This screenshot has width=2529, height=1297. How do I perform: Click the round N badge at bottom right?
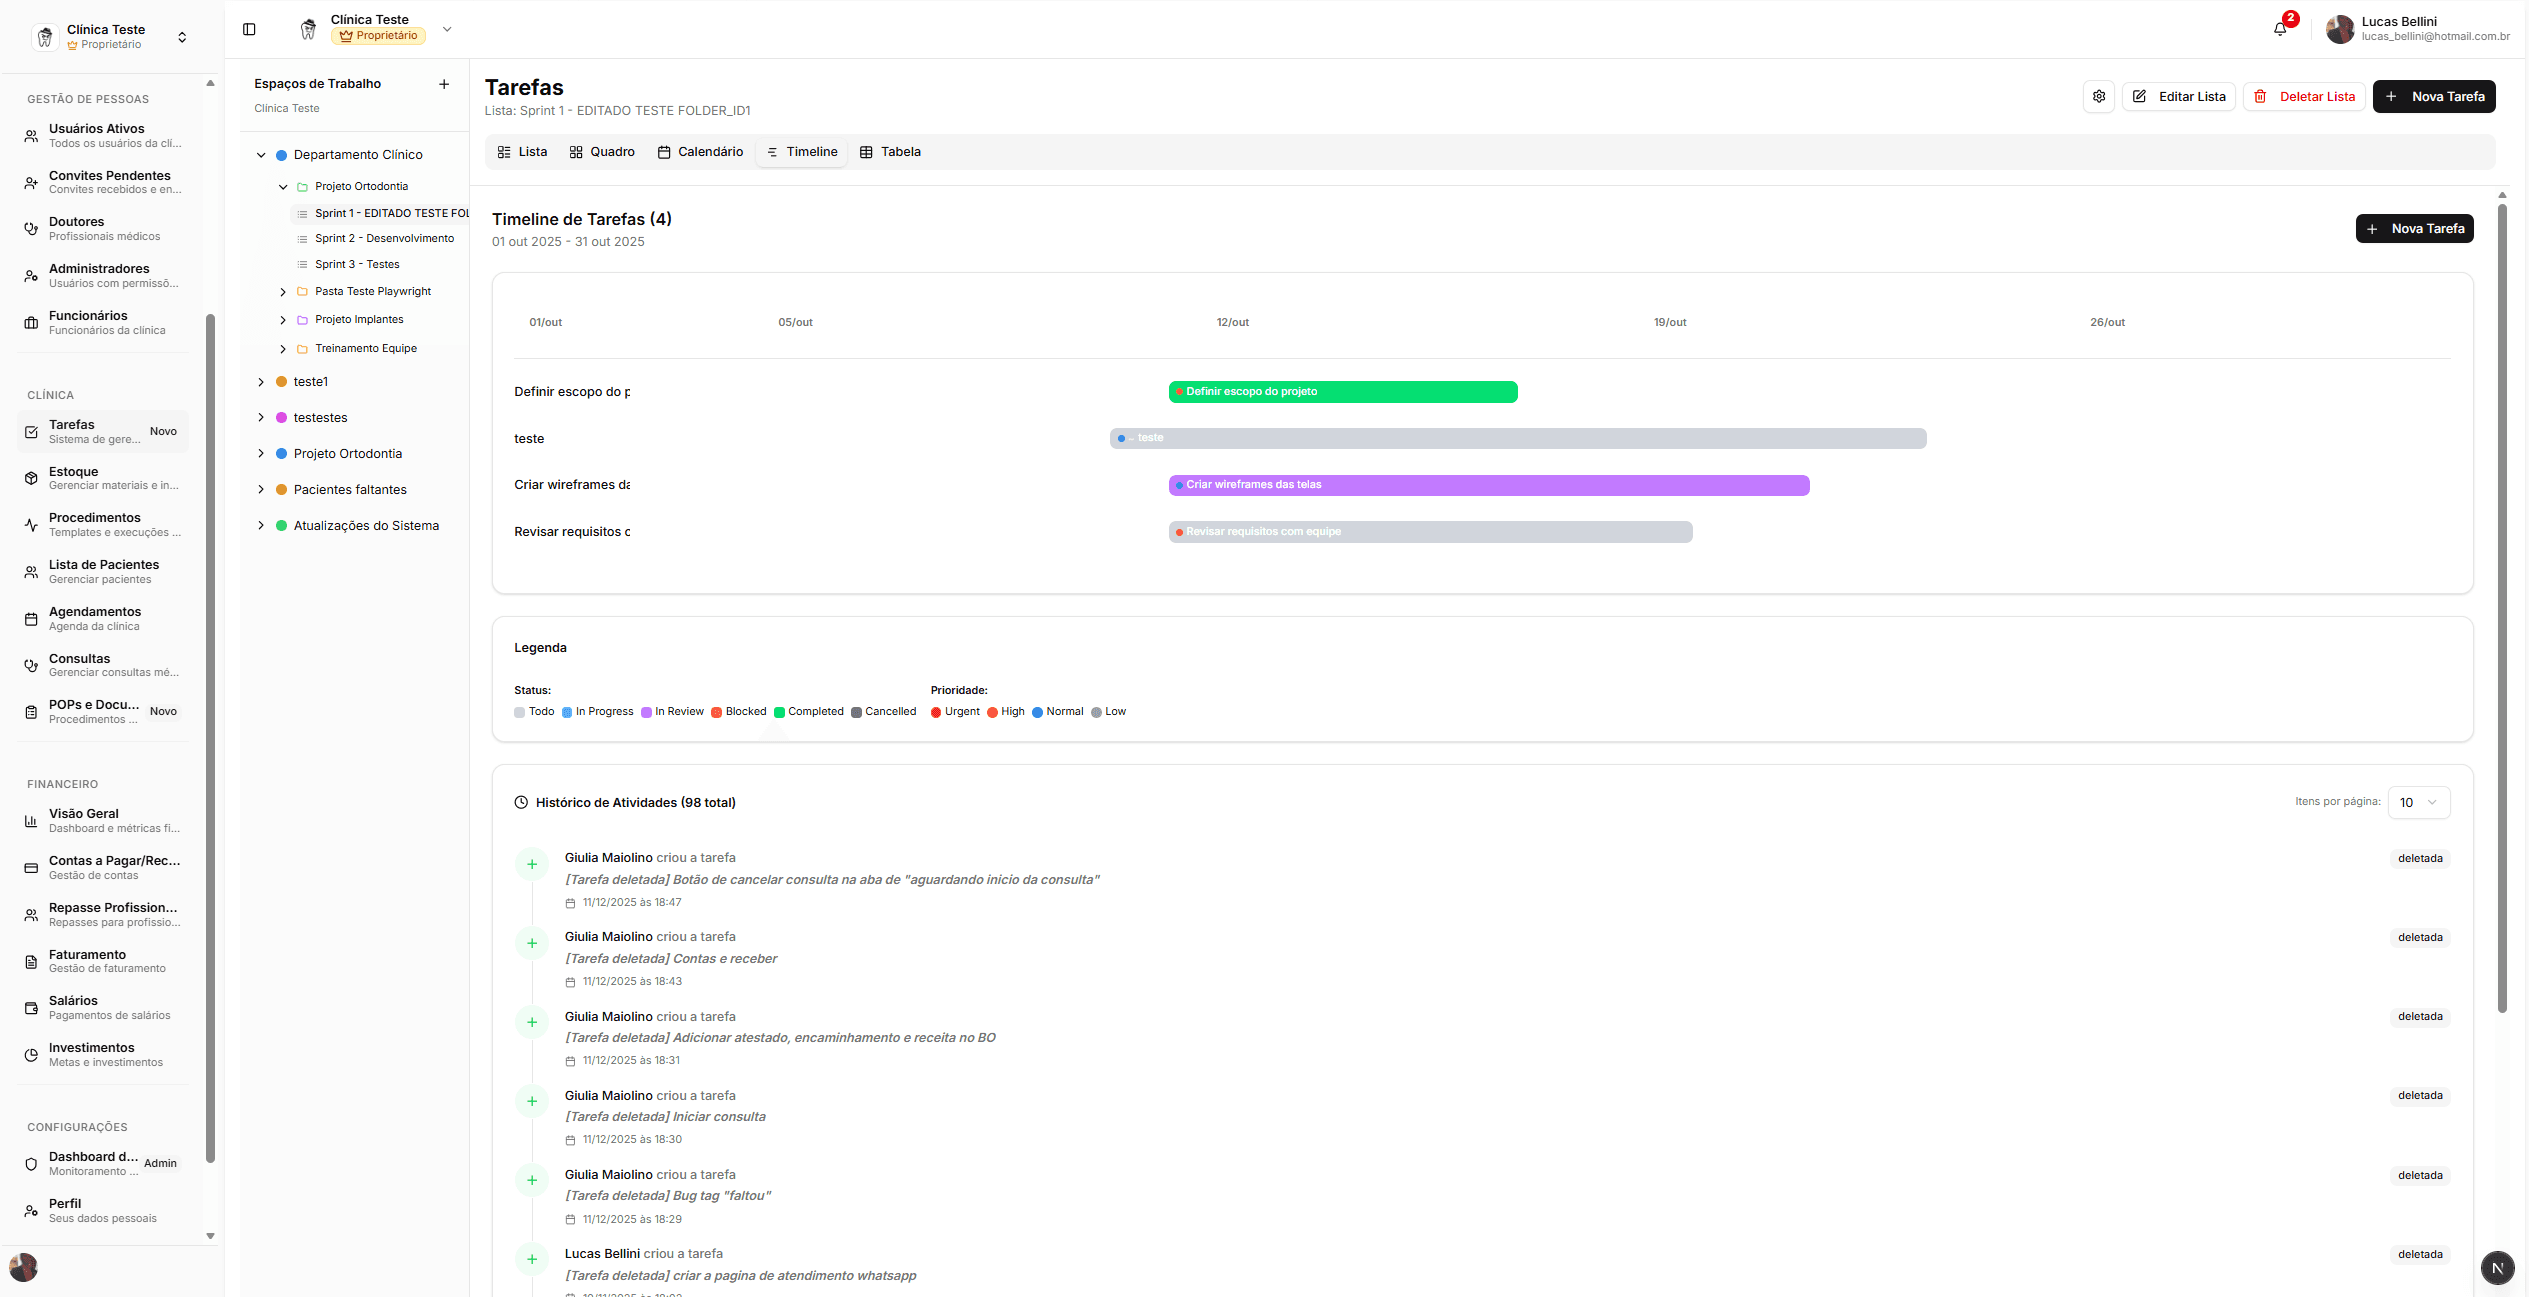point(2497,1267)
